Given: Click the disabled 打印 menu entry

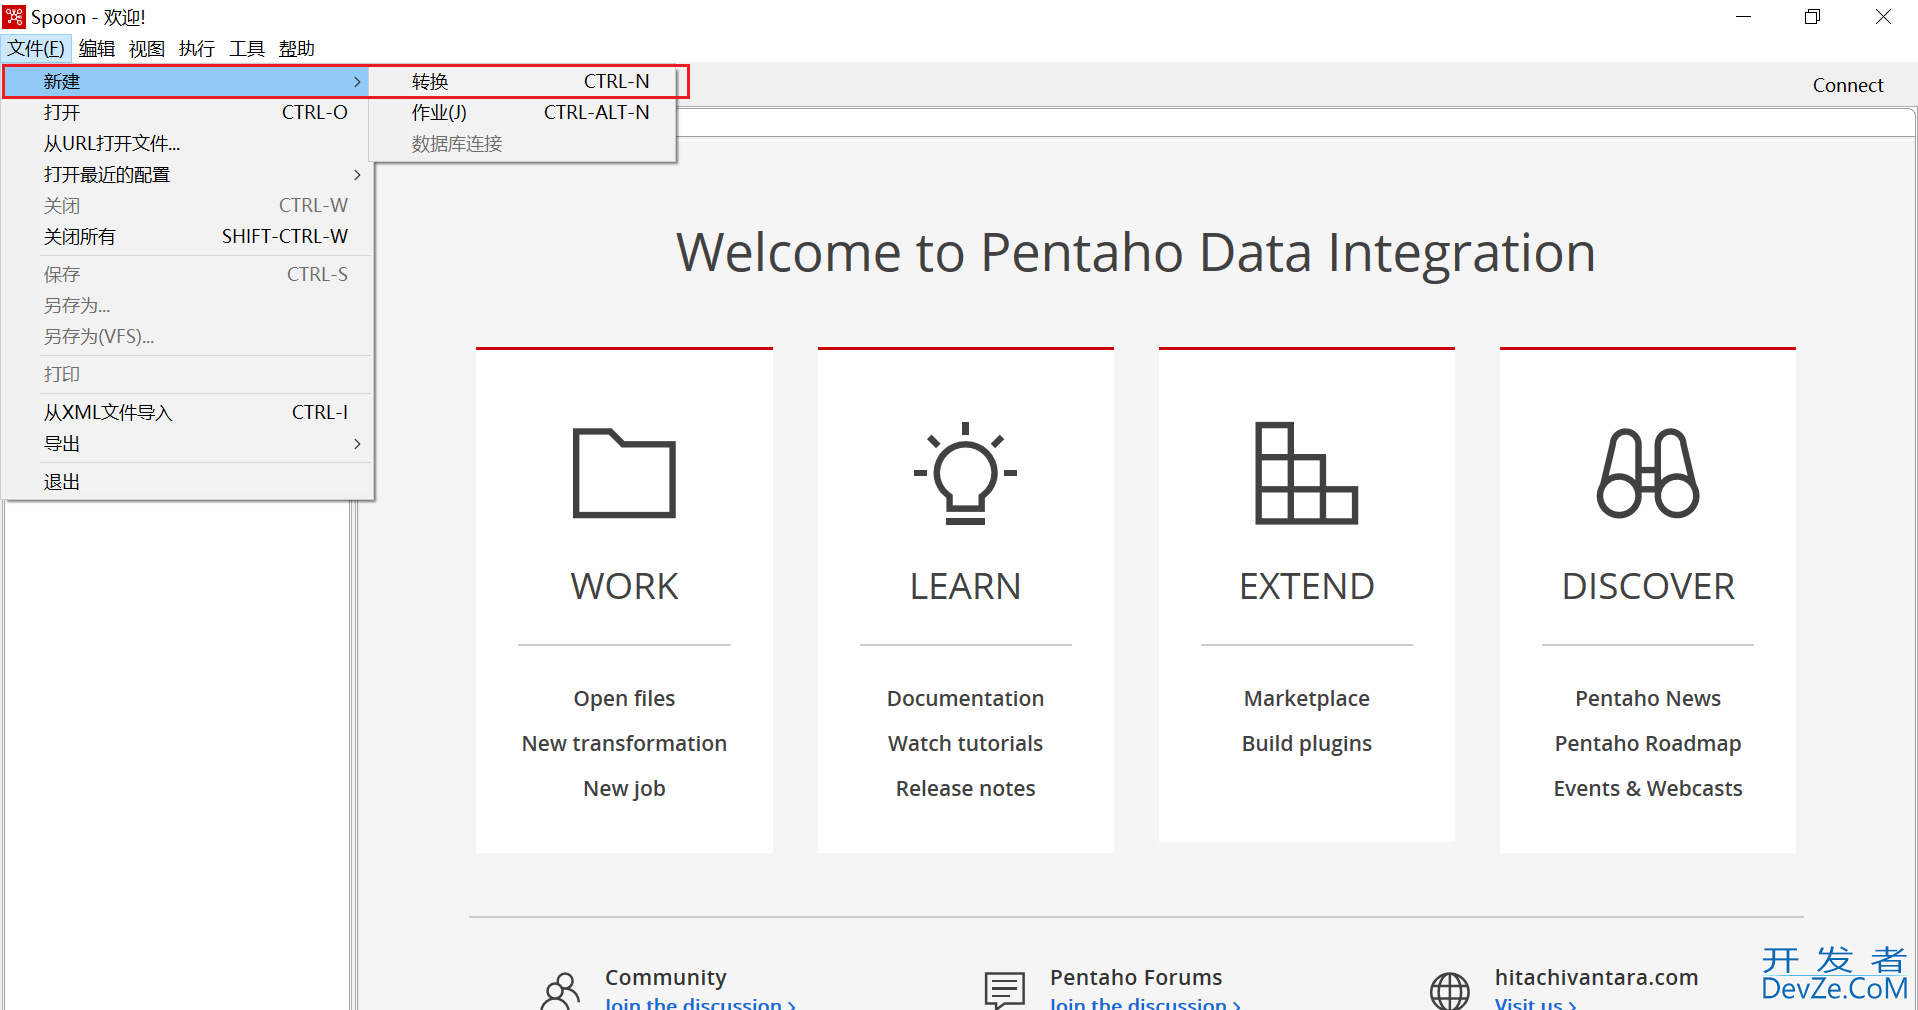Looking at the screenshot, I should [x=187, y=375].
